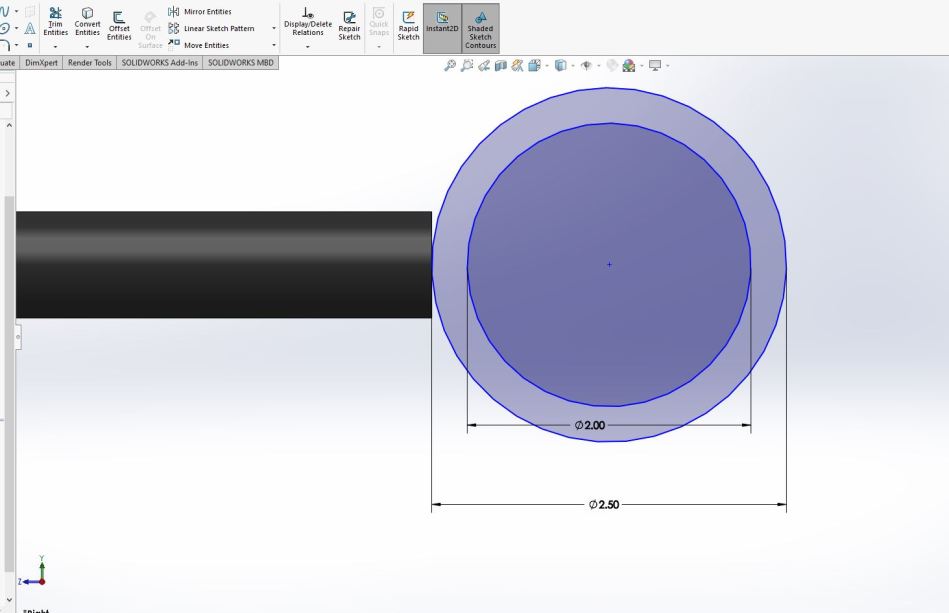This screenshot has width=949, height=613.
Task: Open the SOLIDWORKS MBD tab
Action: pyautogui.click(x=240, y=62)
